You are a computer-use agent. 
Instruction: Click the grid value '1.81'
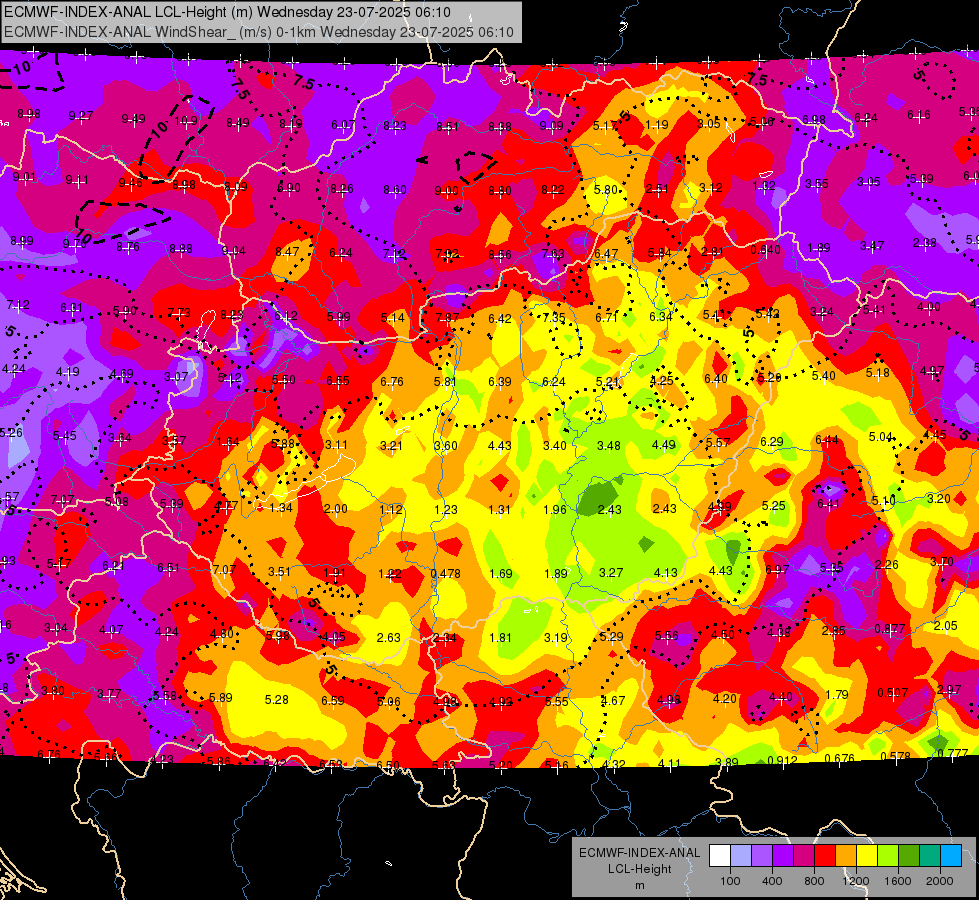pos(500,638)
